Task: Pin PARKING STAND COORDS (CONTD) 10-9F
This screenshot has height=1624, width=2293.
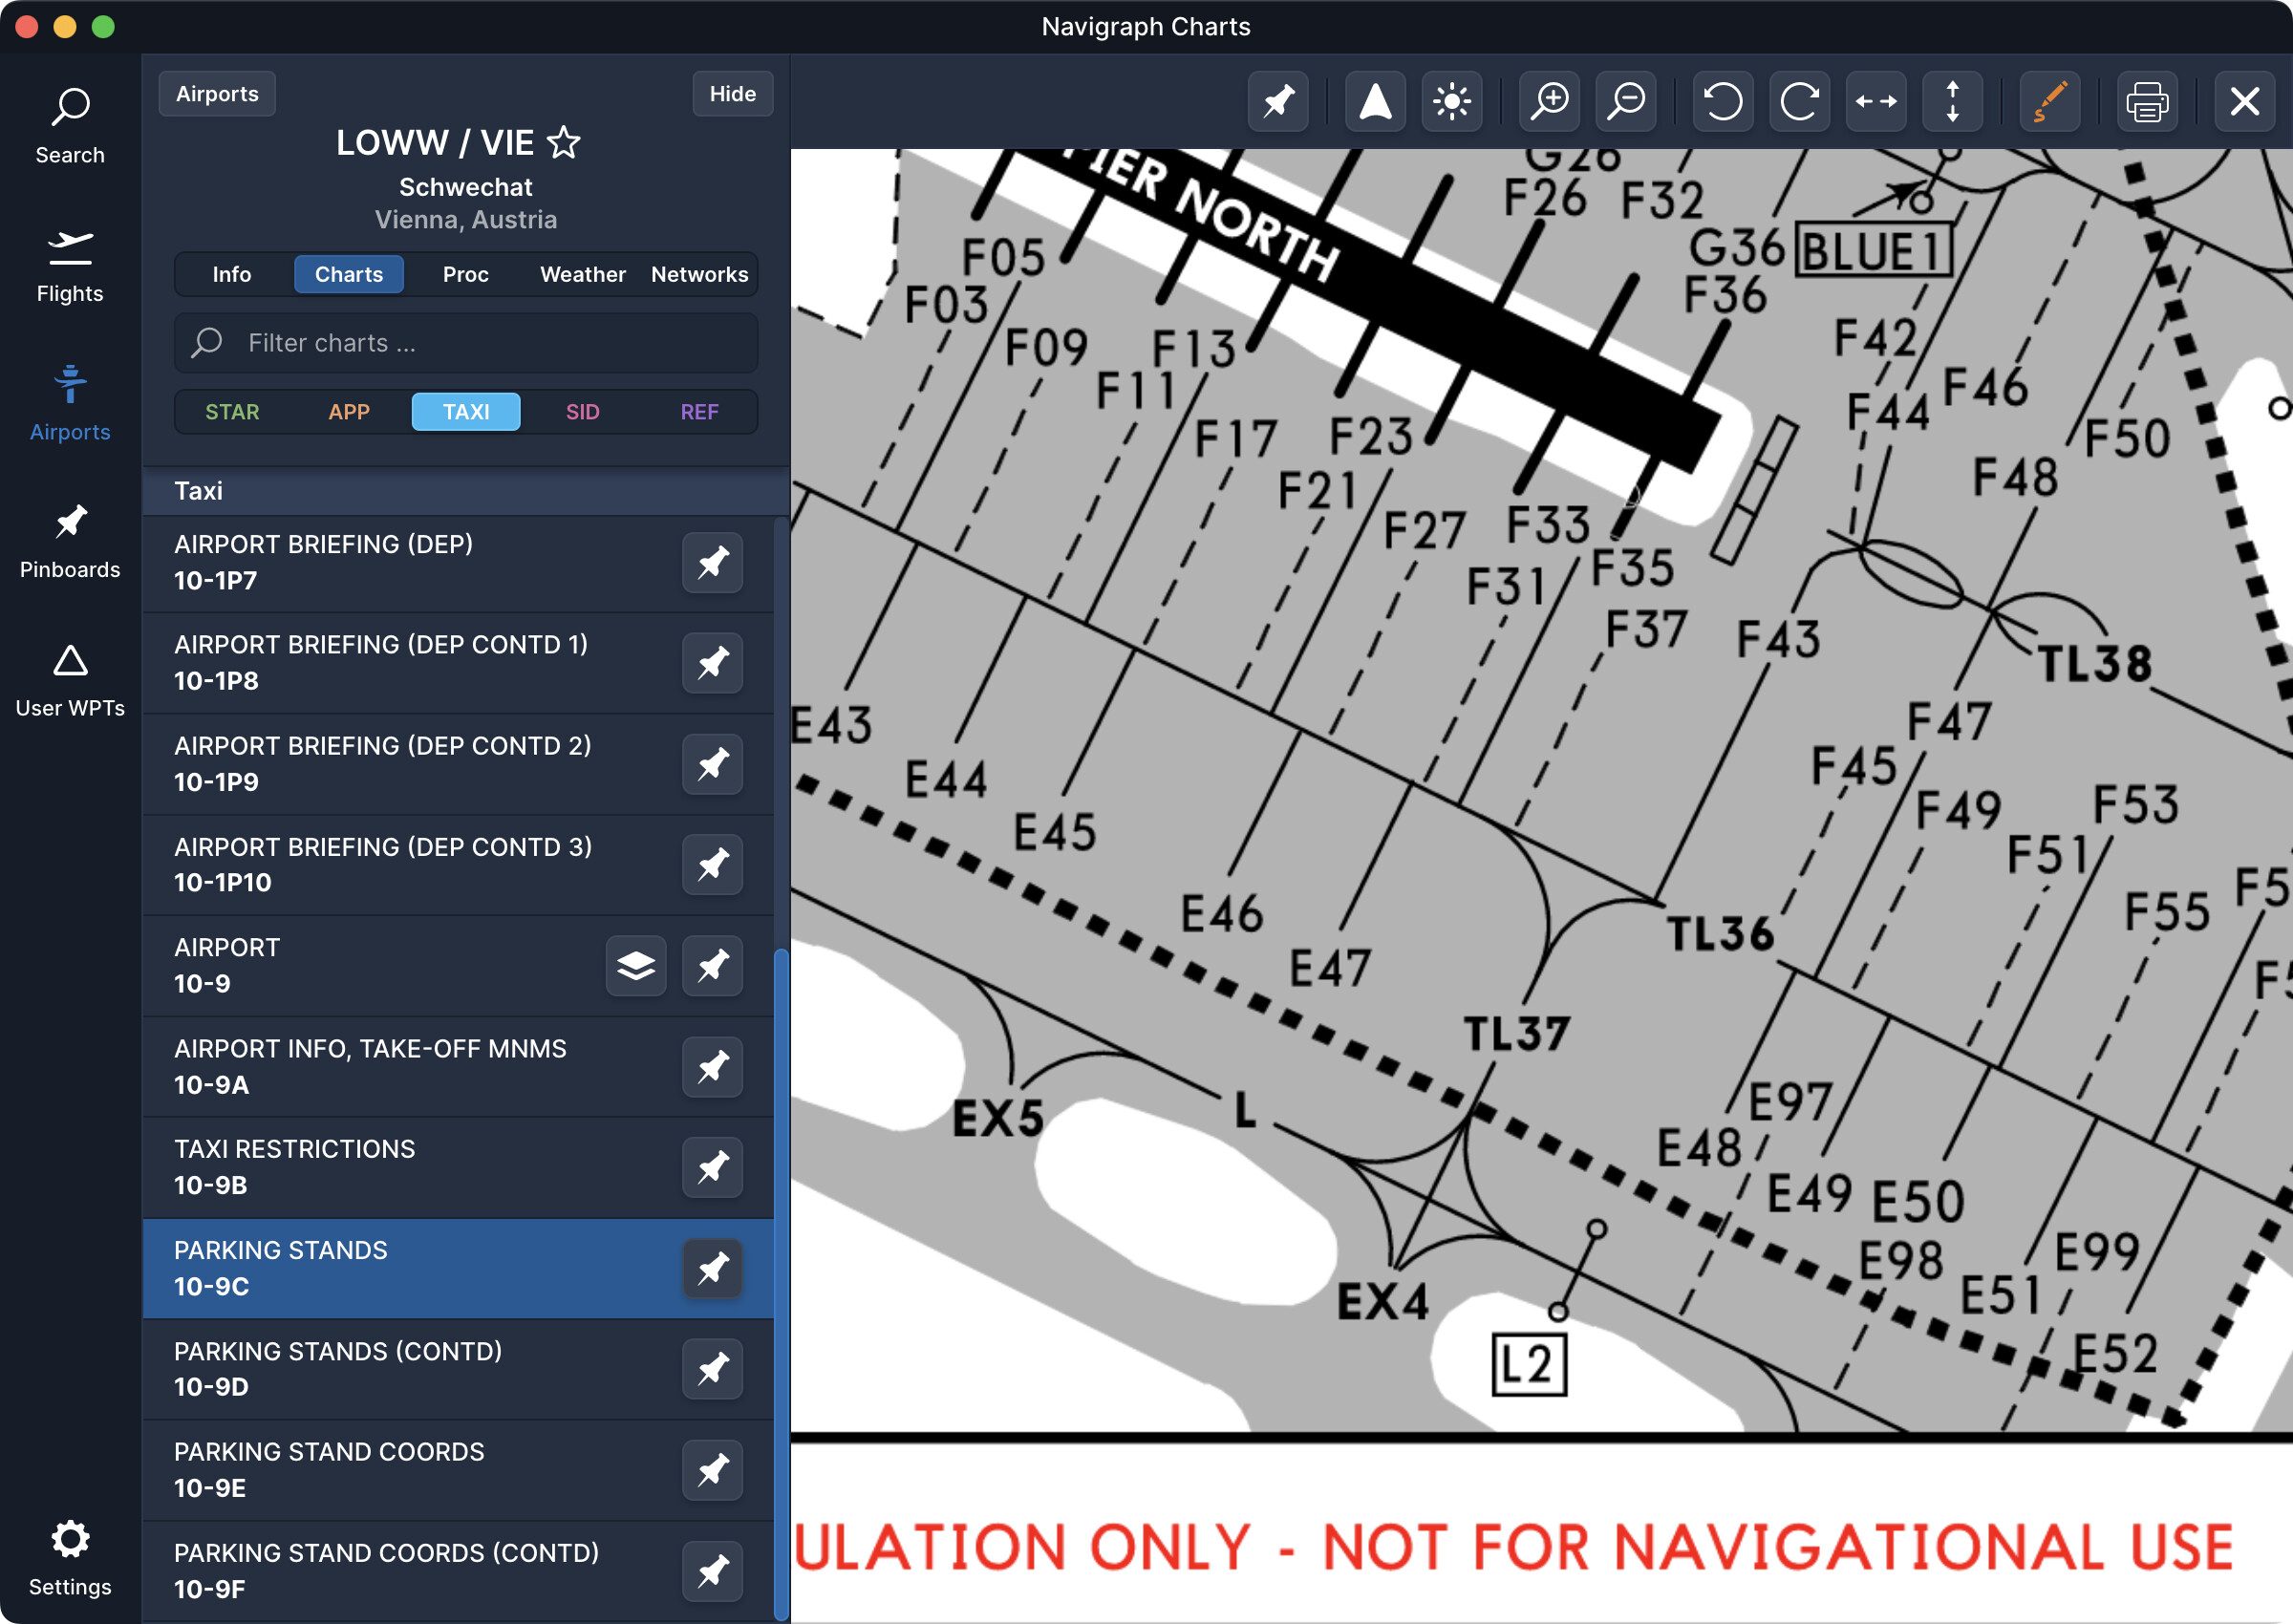Action: pos(712,1571)
